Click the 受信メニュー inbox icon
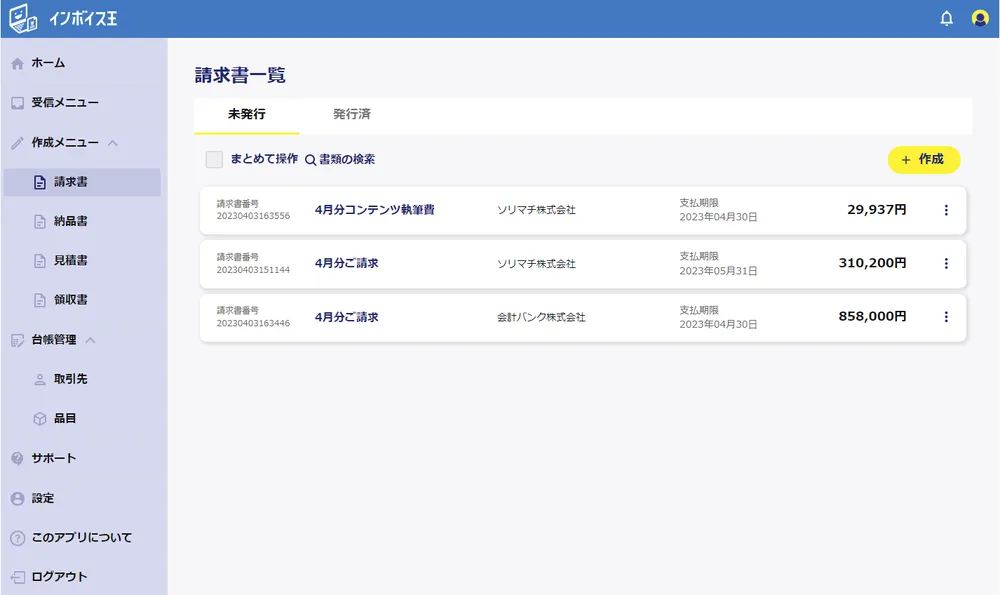The height and width of the screenshot is (595, 1000). tap(18, 103)
